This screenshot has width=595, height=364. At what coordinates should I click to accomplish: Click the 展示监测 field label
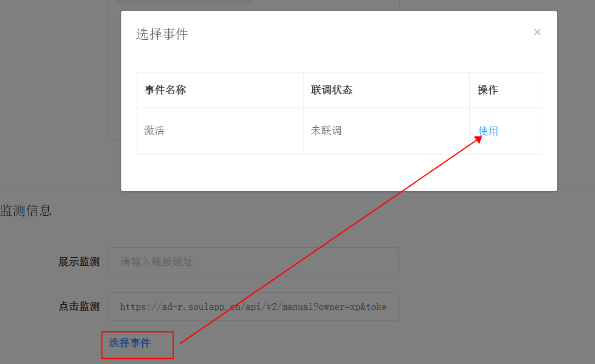click(x=79, y=262)
